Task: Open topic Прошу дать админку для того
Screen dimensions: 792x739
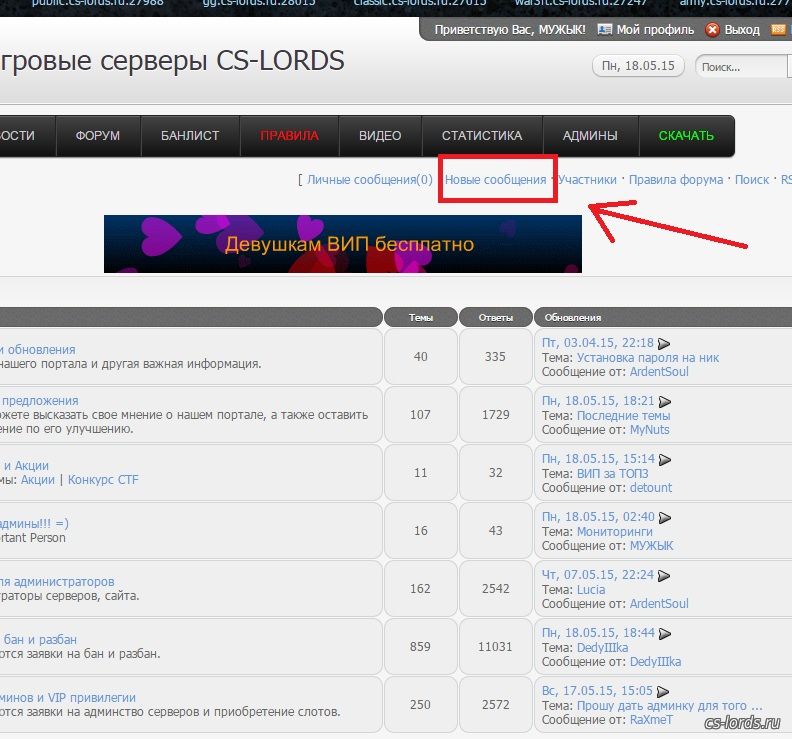Action: (670, 706)
